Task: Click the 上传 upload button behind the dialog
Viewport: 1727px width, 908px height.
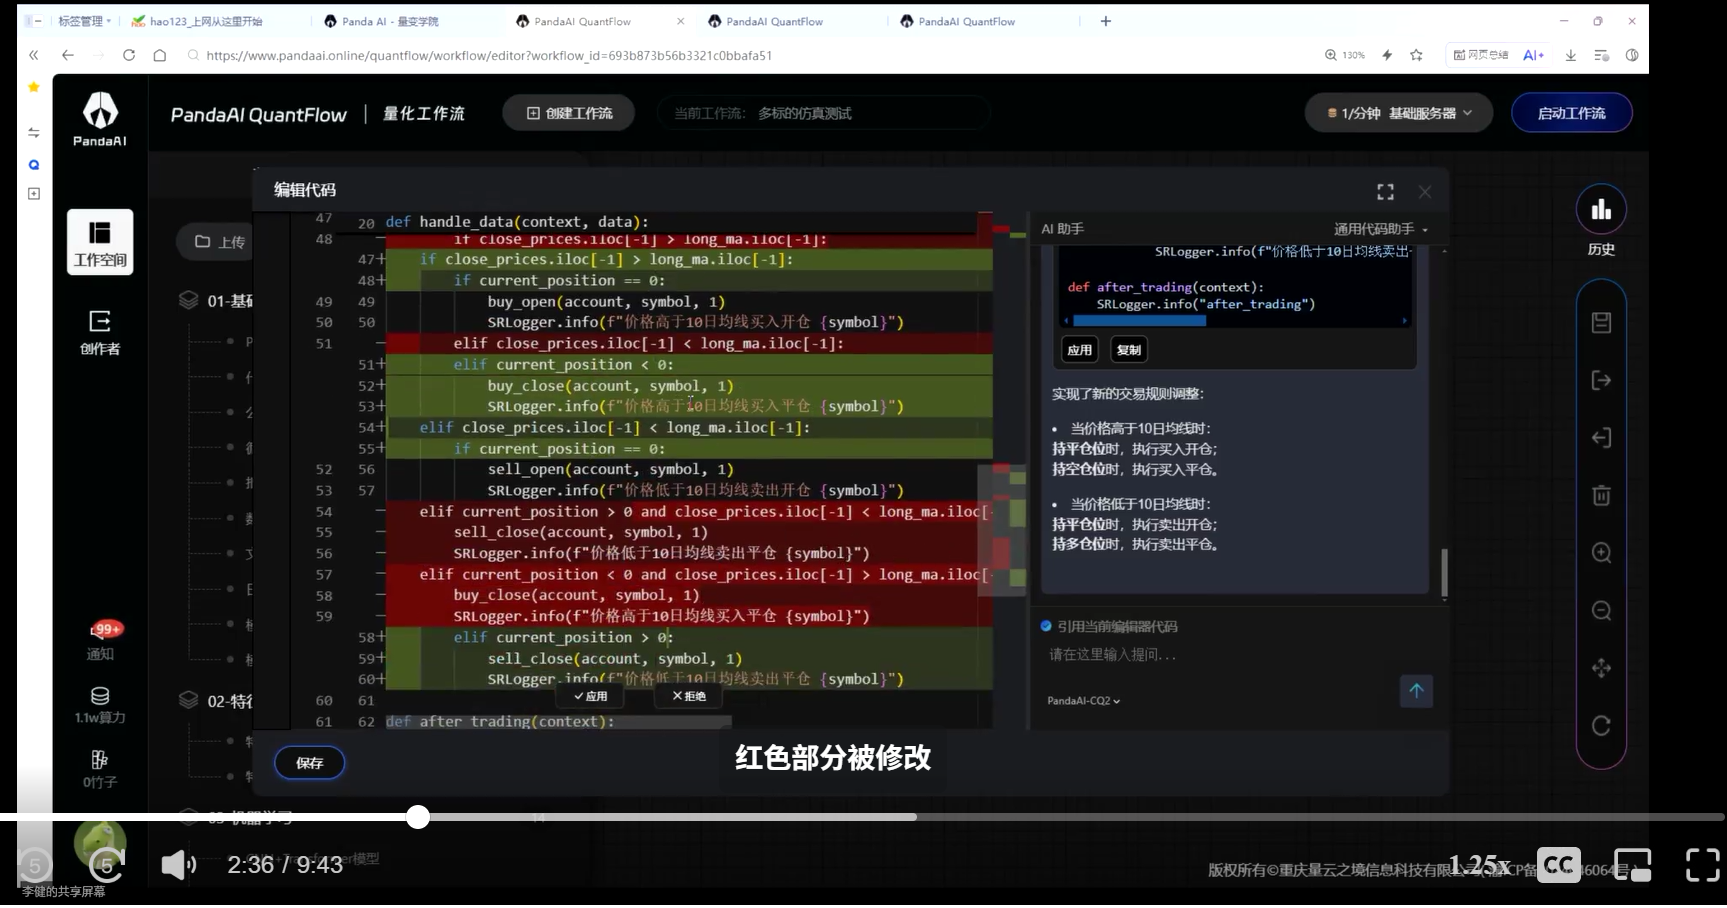Action: 218,242
